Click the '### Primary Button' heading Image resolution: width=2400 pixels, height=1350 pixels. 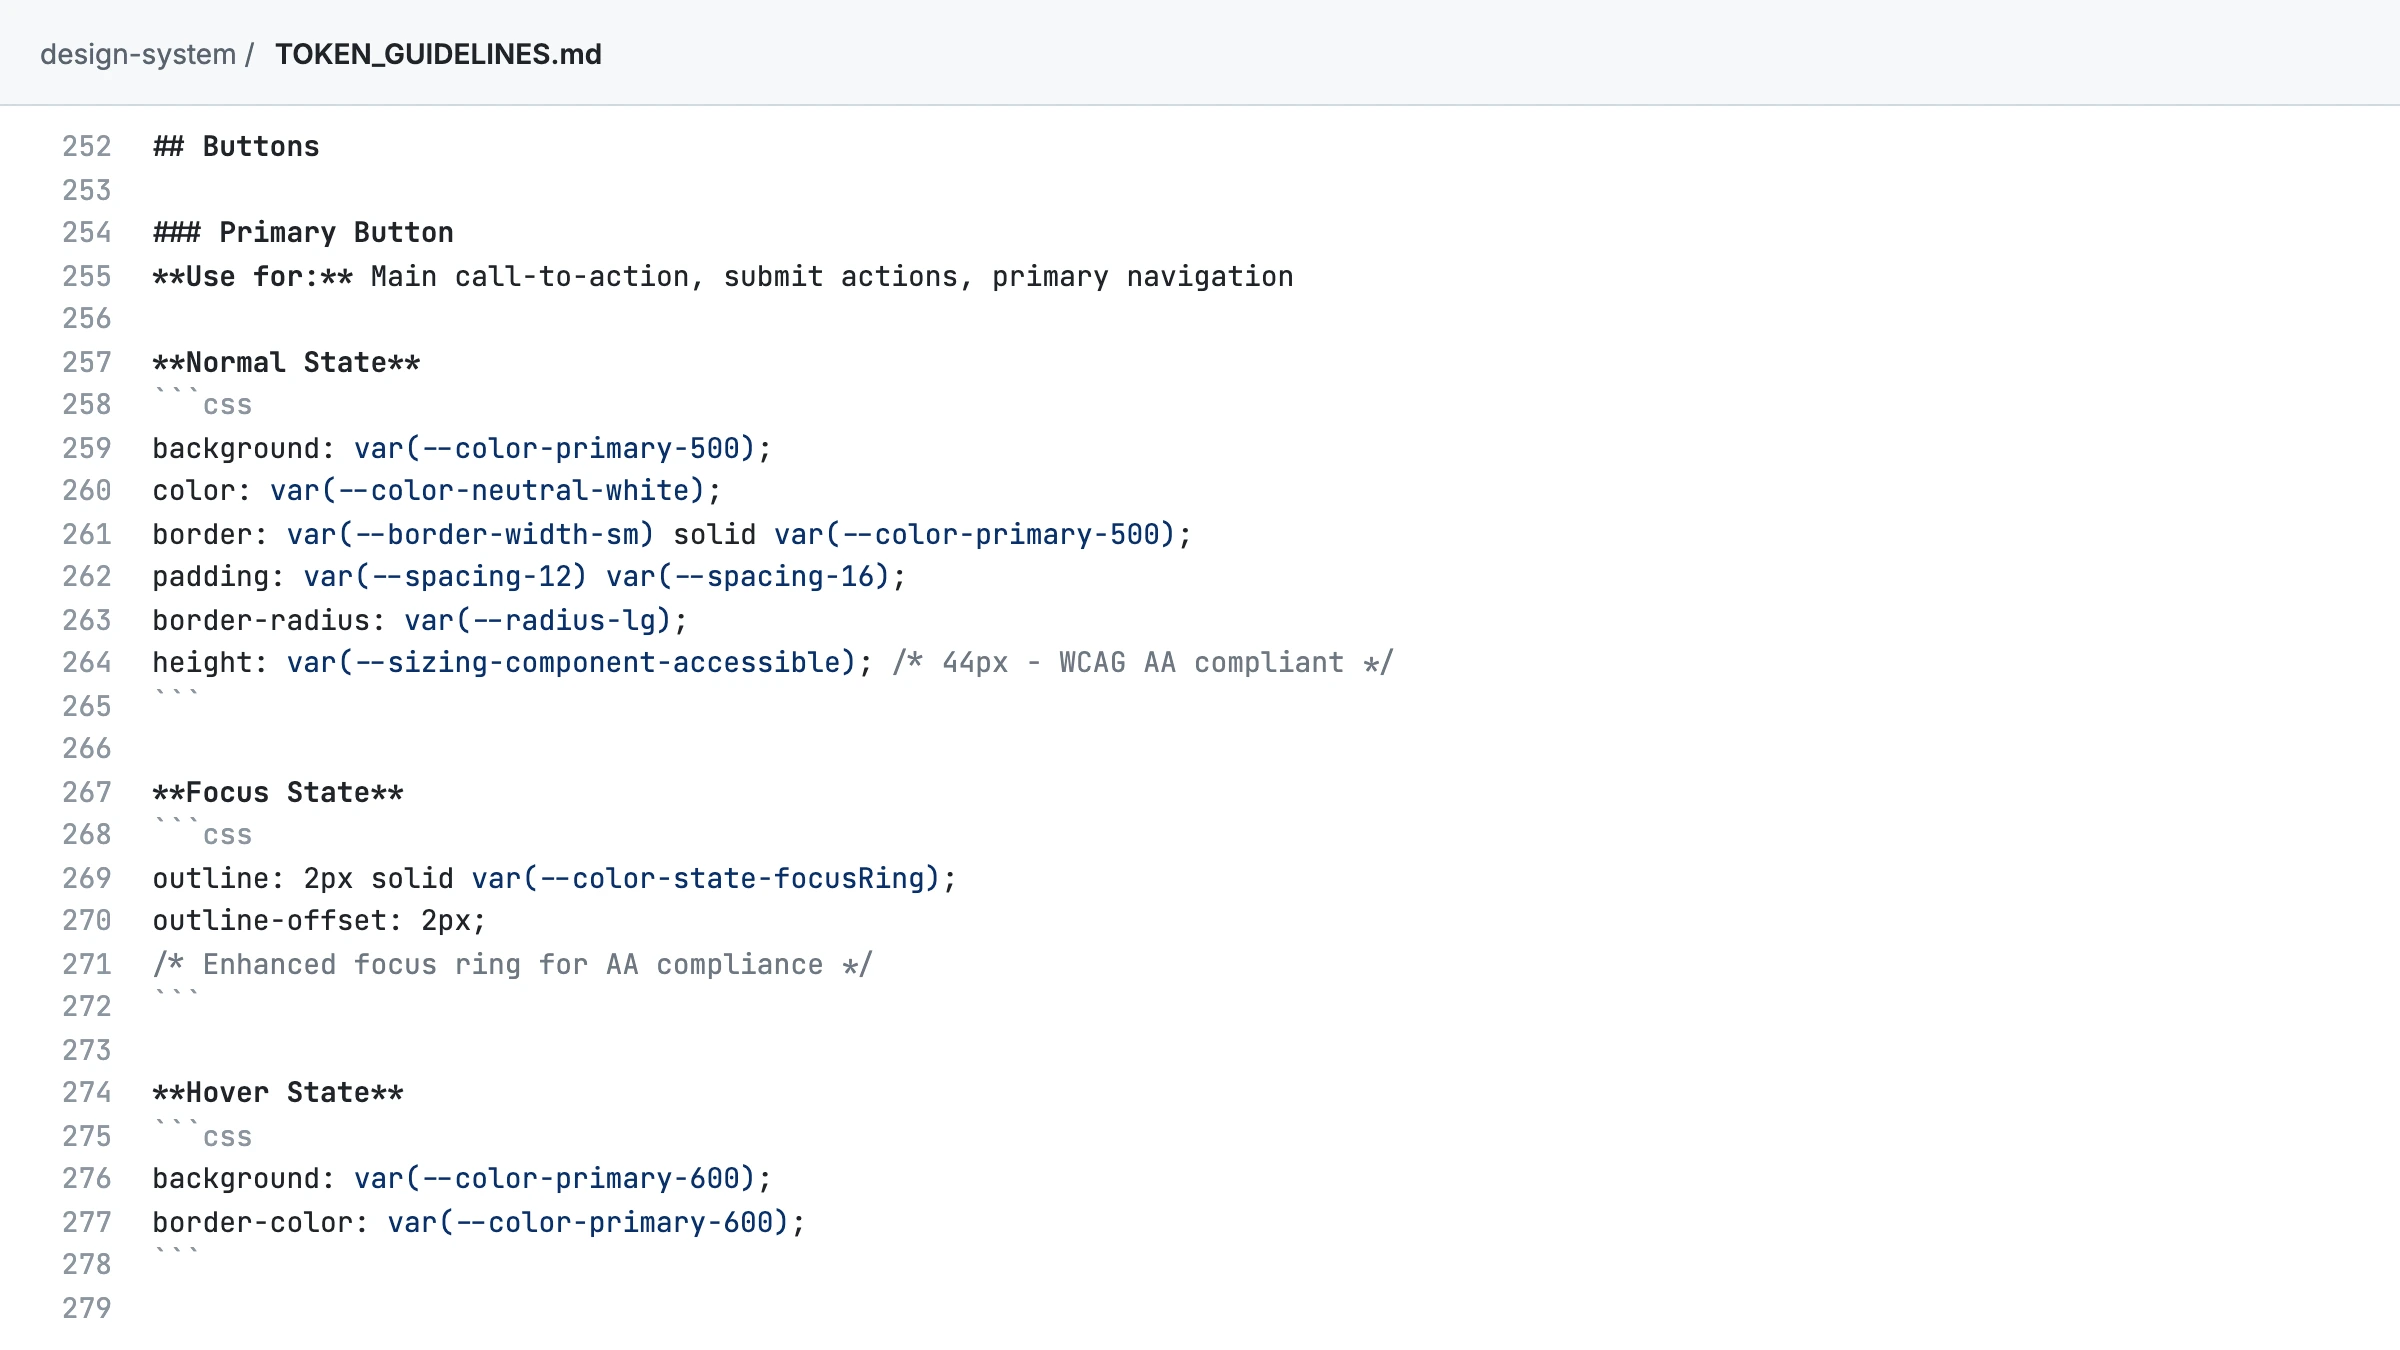pos(303,233)
